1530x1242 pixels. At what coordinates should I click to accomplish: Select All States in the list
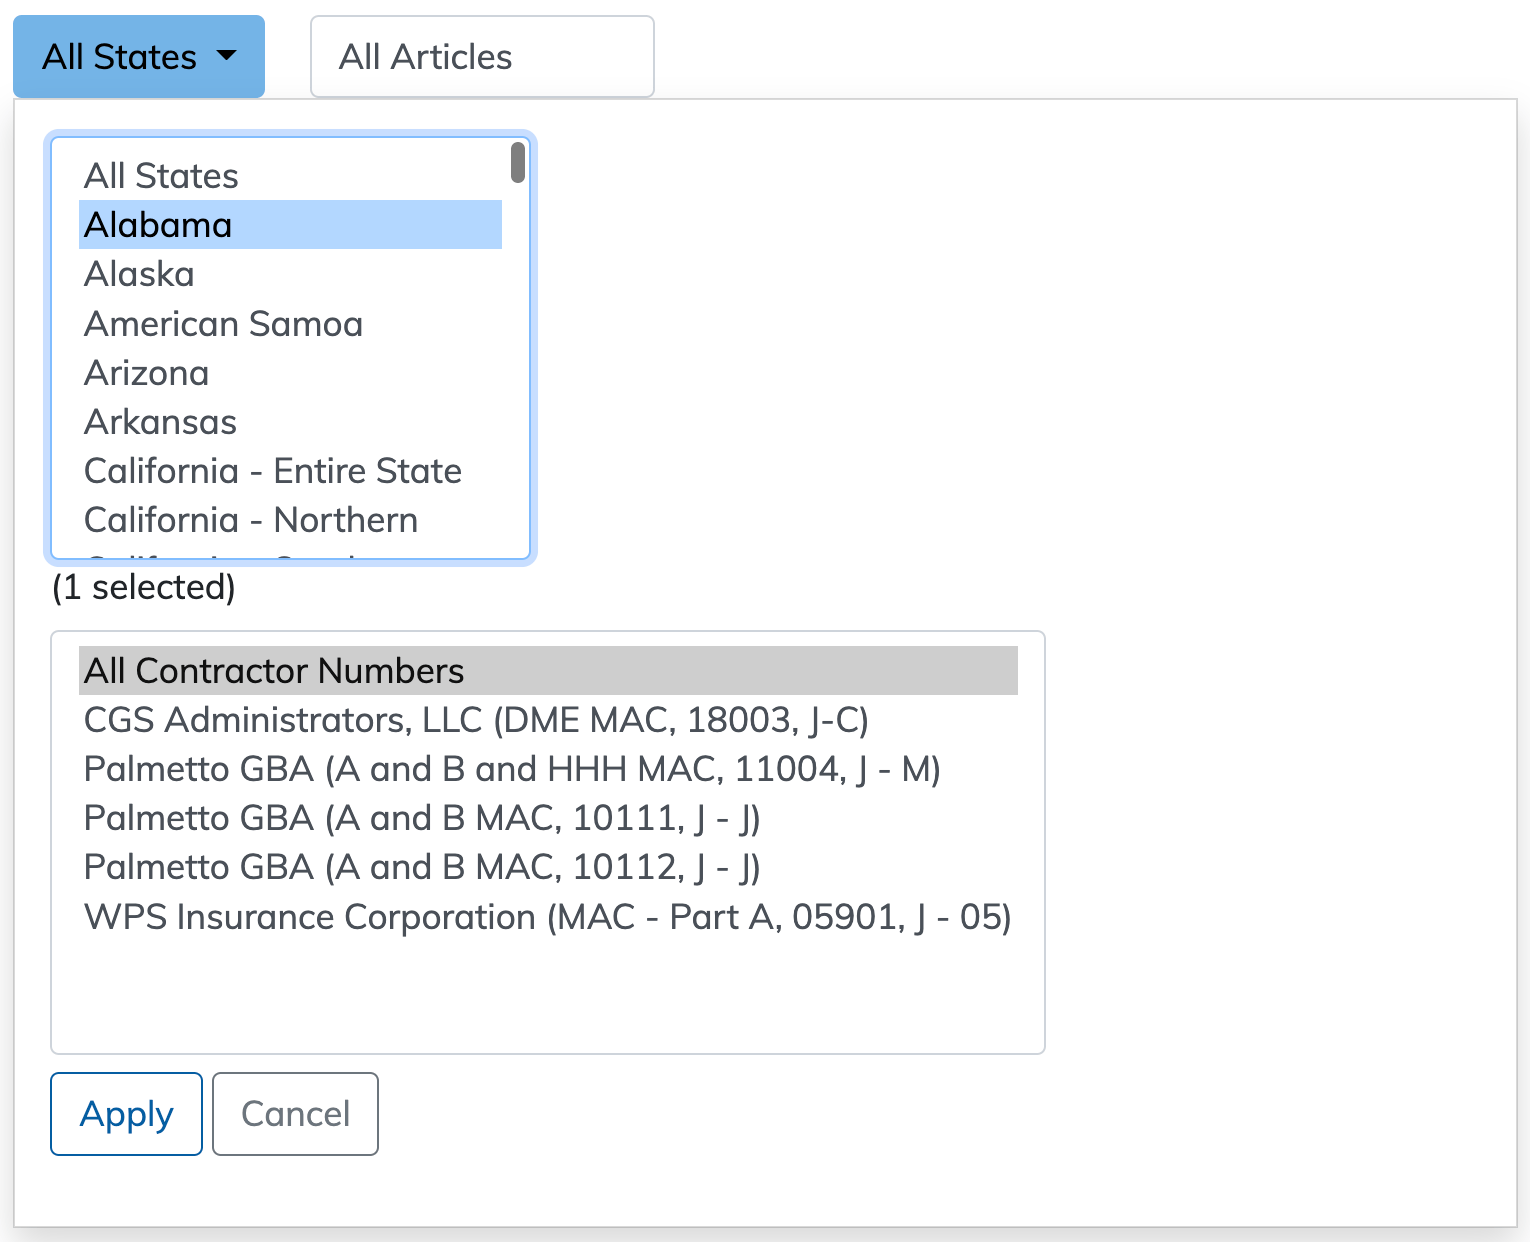[161, 176]
